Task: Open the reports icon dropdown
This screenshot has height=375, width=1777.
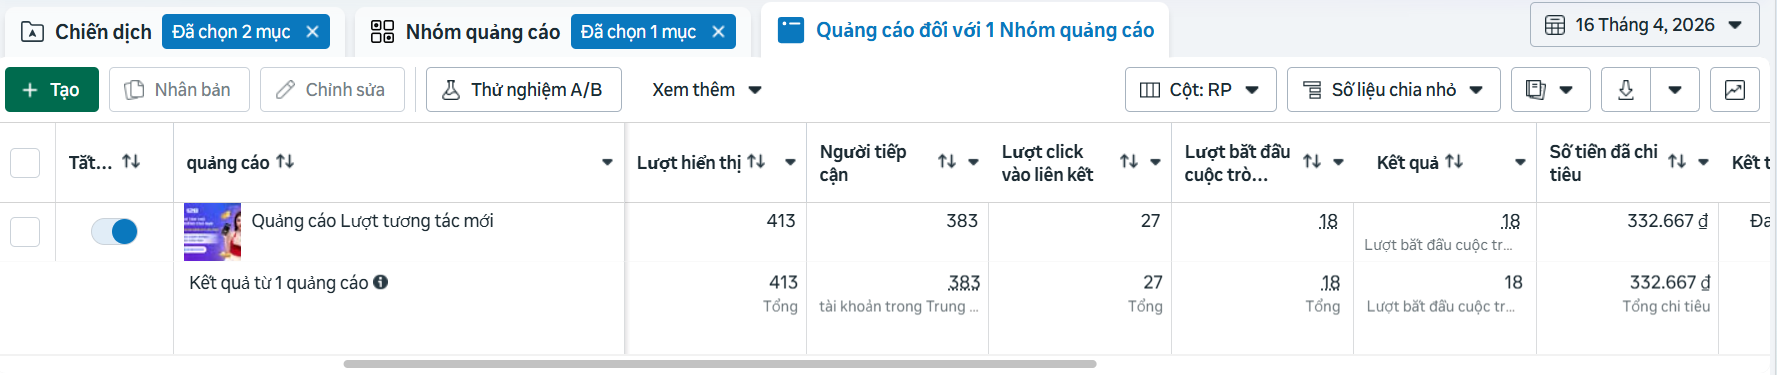Action: pos(1549,90)
